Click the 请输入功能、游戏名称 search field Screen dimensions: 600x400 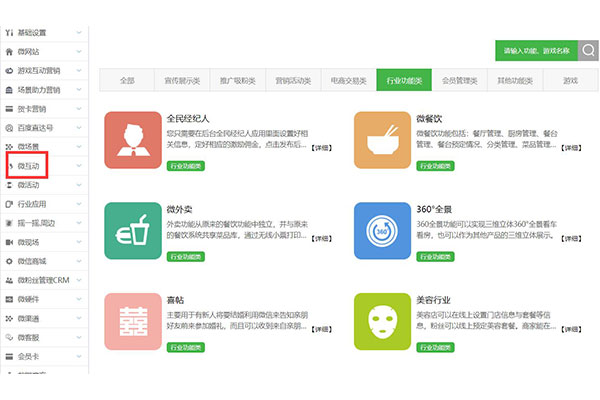click(536, 51)
